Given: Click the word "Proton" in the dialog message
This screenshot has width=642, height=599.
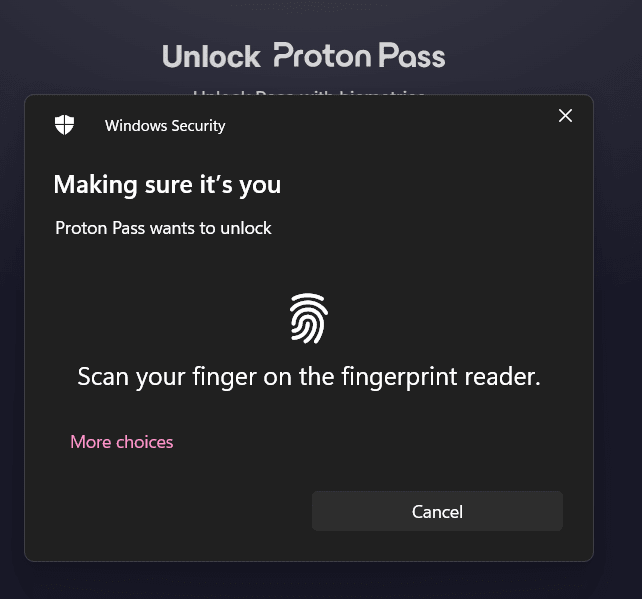Looking at the screenshot, I should tap(81, 228).
